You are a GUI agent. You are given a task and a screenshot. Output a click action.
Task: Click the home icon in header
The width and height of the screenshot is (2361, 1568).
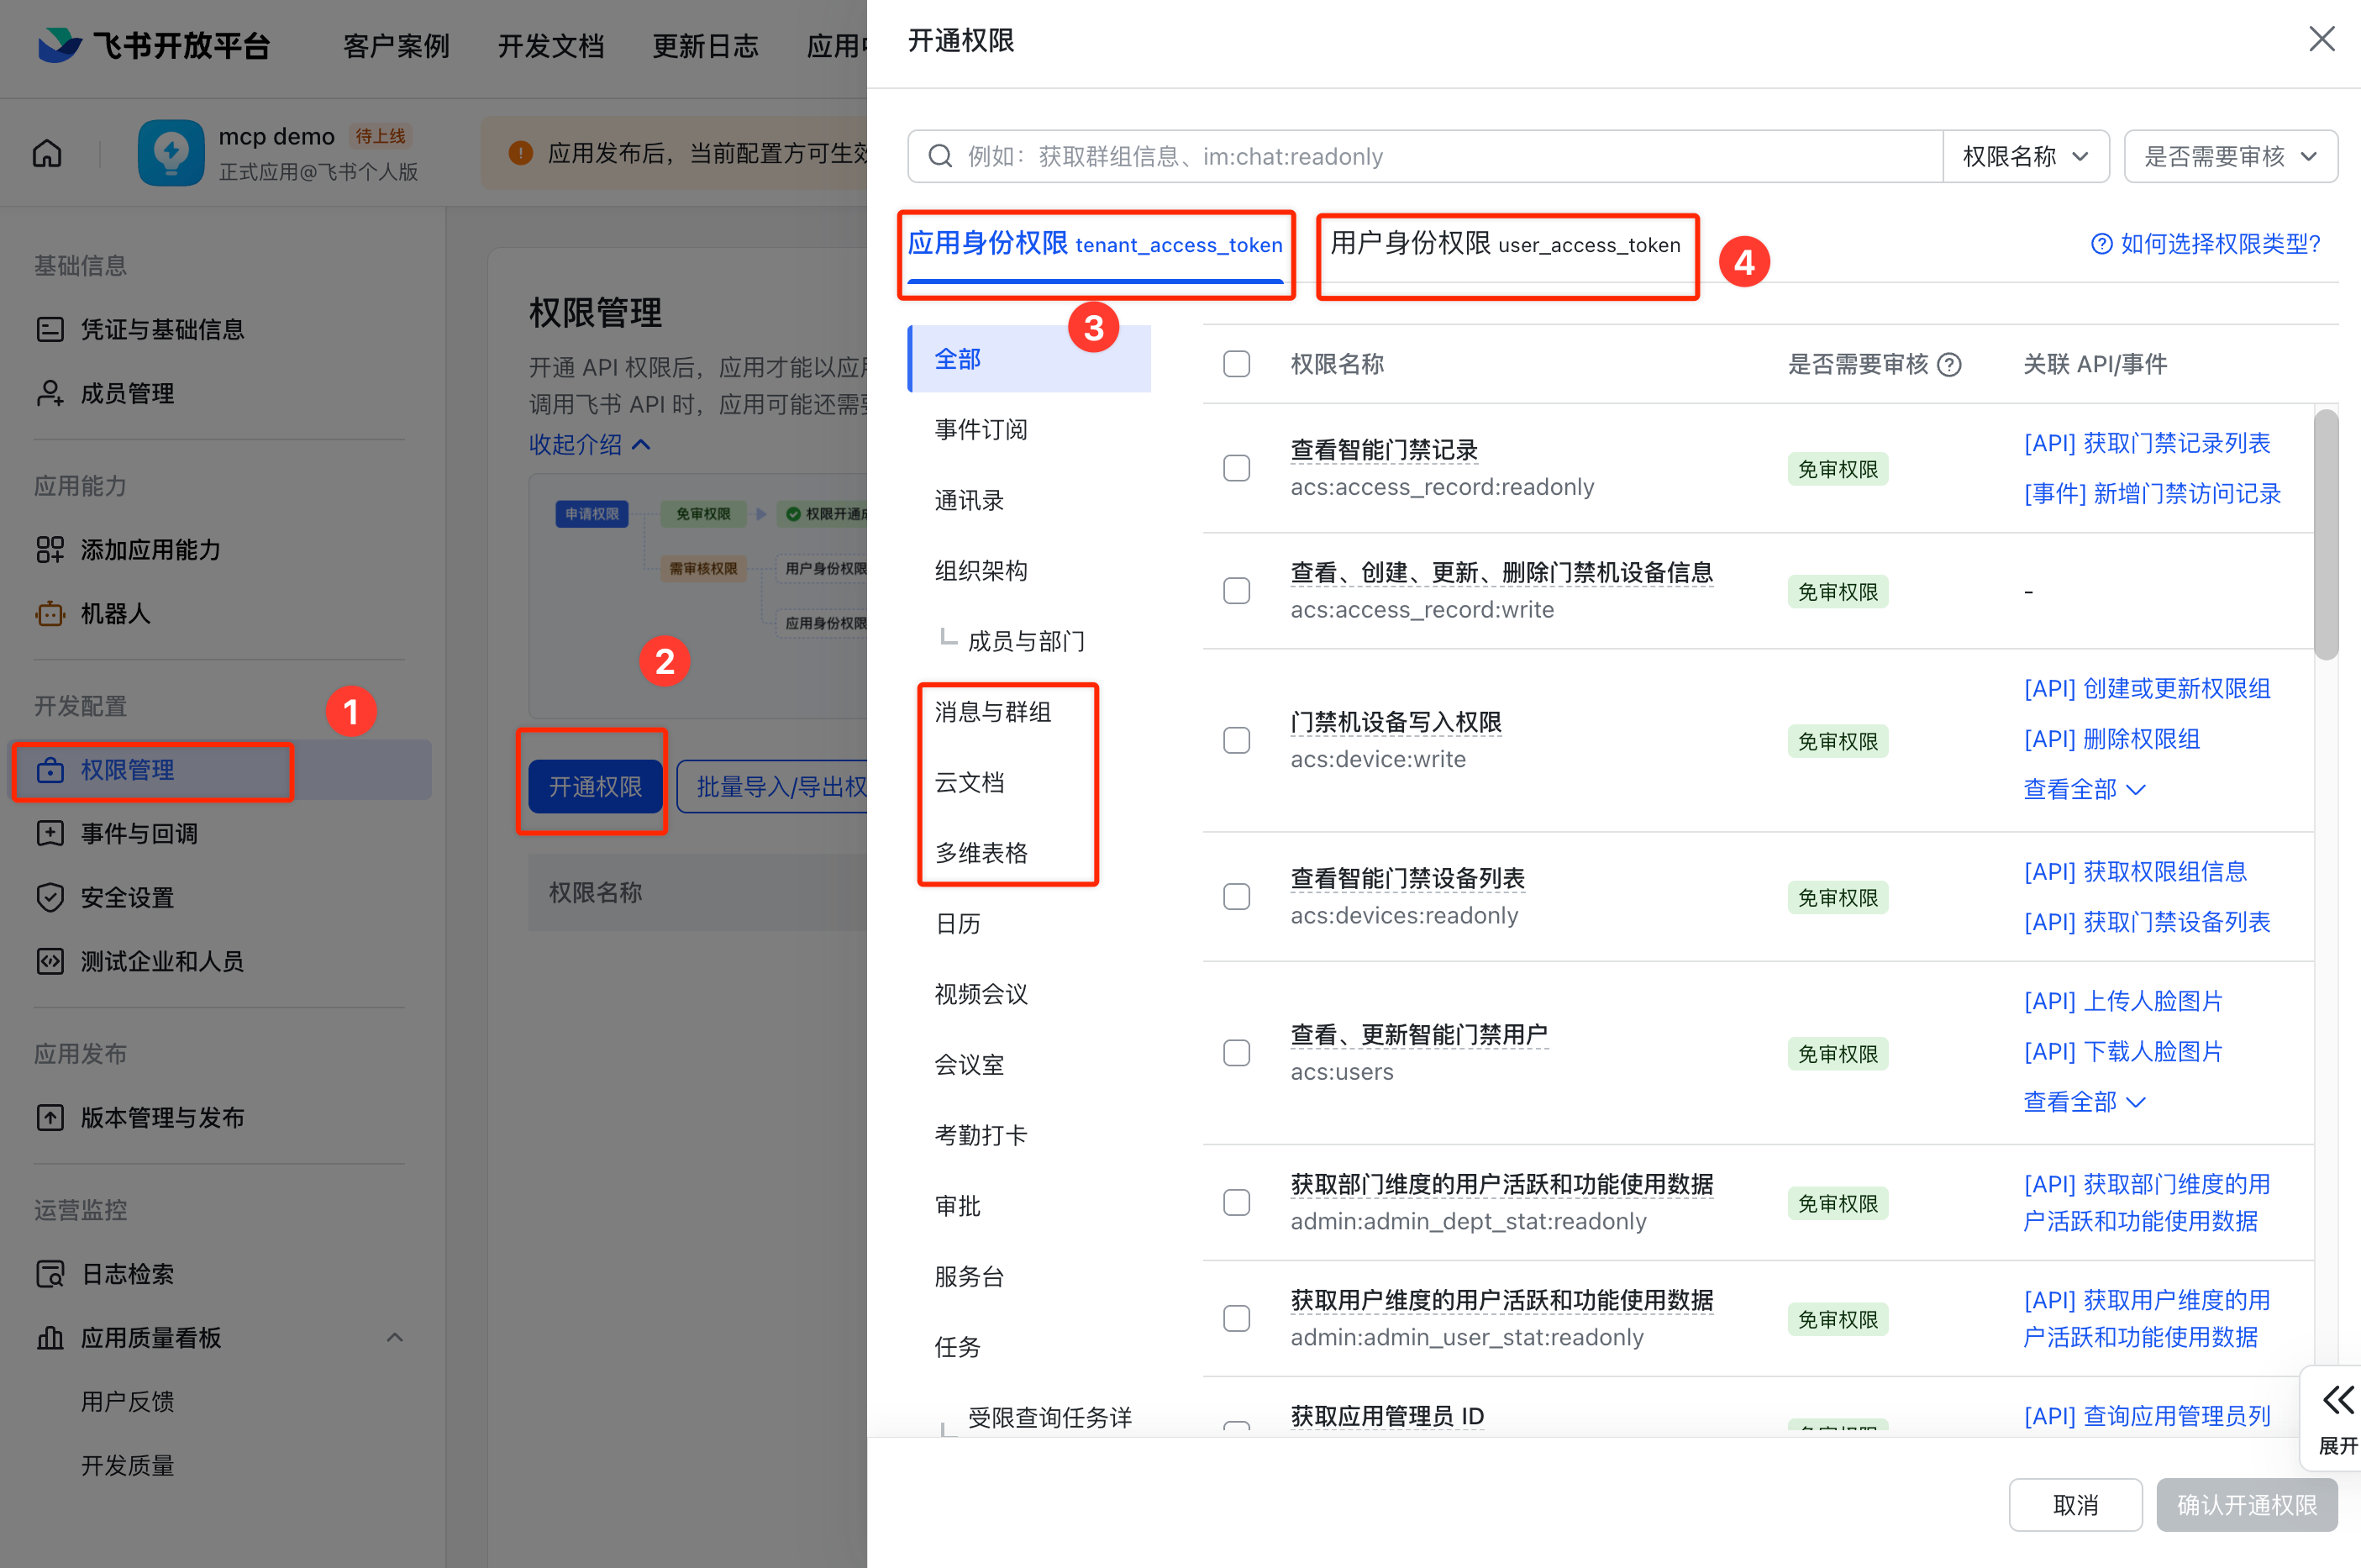click(47, 153)
